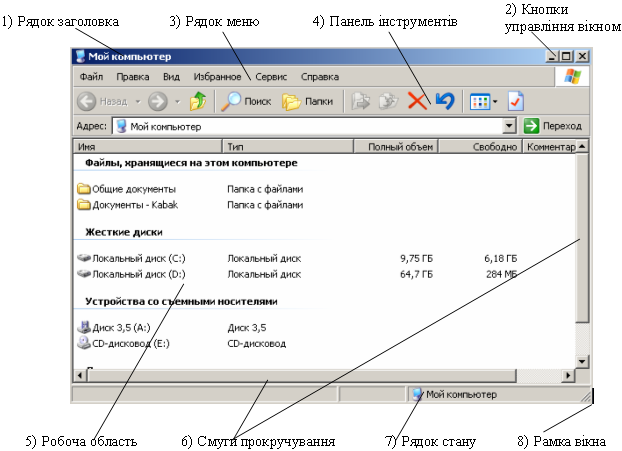Click the Жесткие диски group heading
Viewport: 622px width, 451px height.
(124, 232)
